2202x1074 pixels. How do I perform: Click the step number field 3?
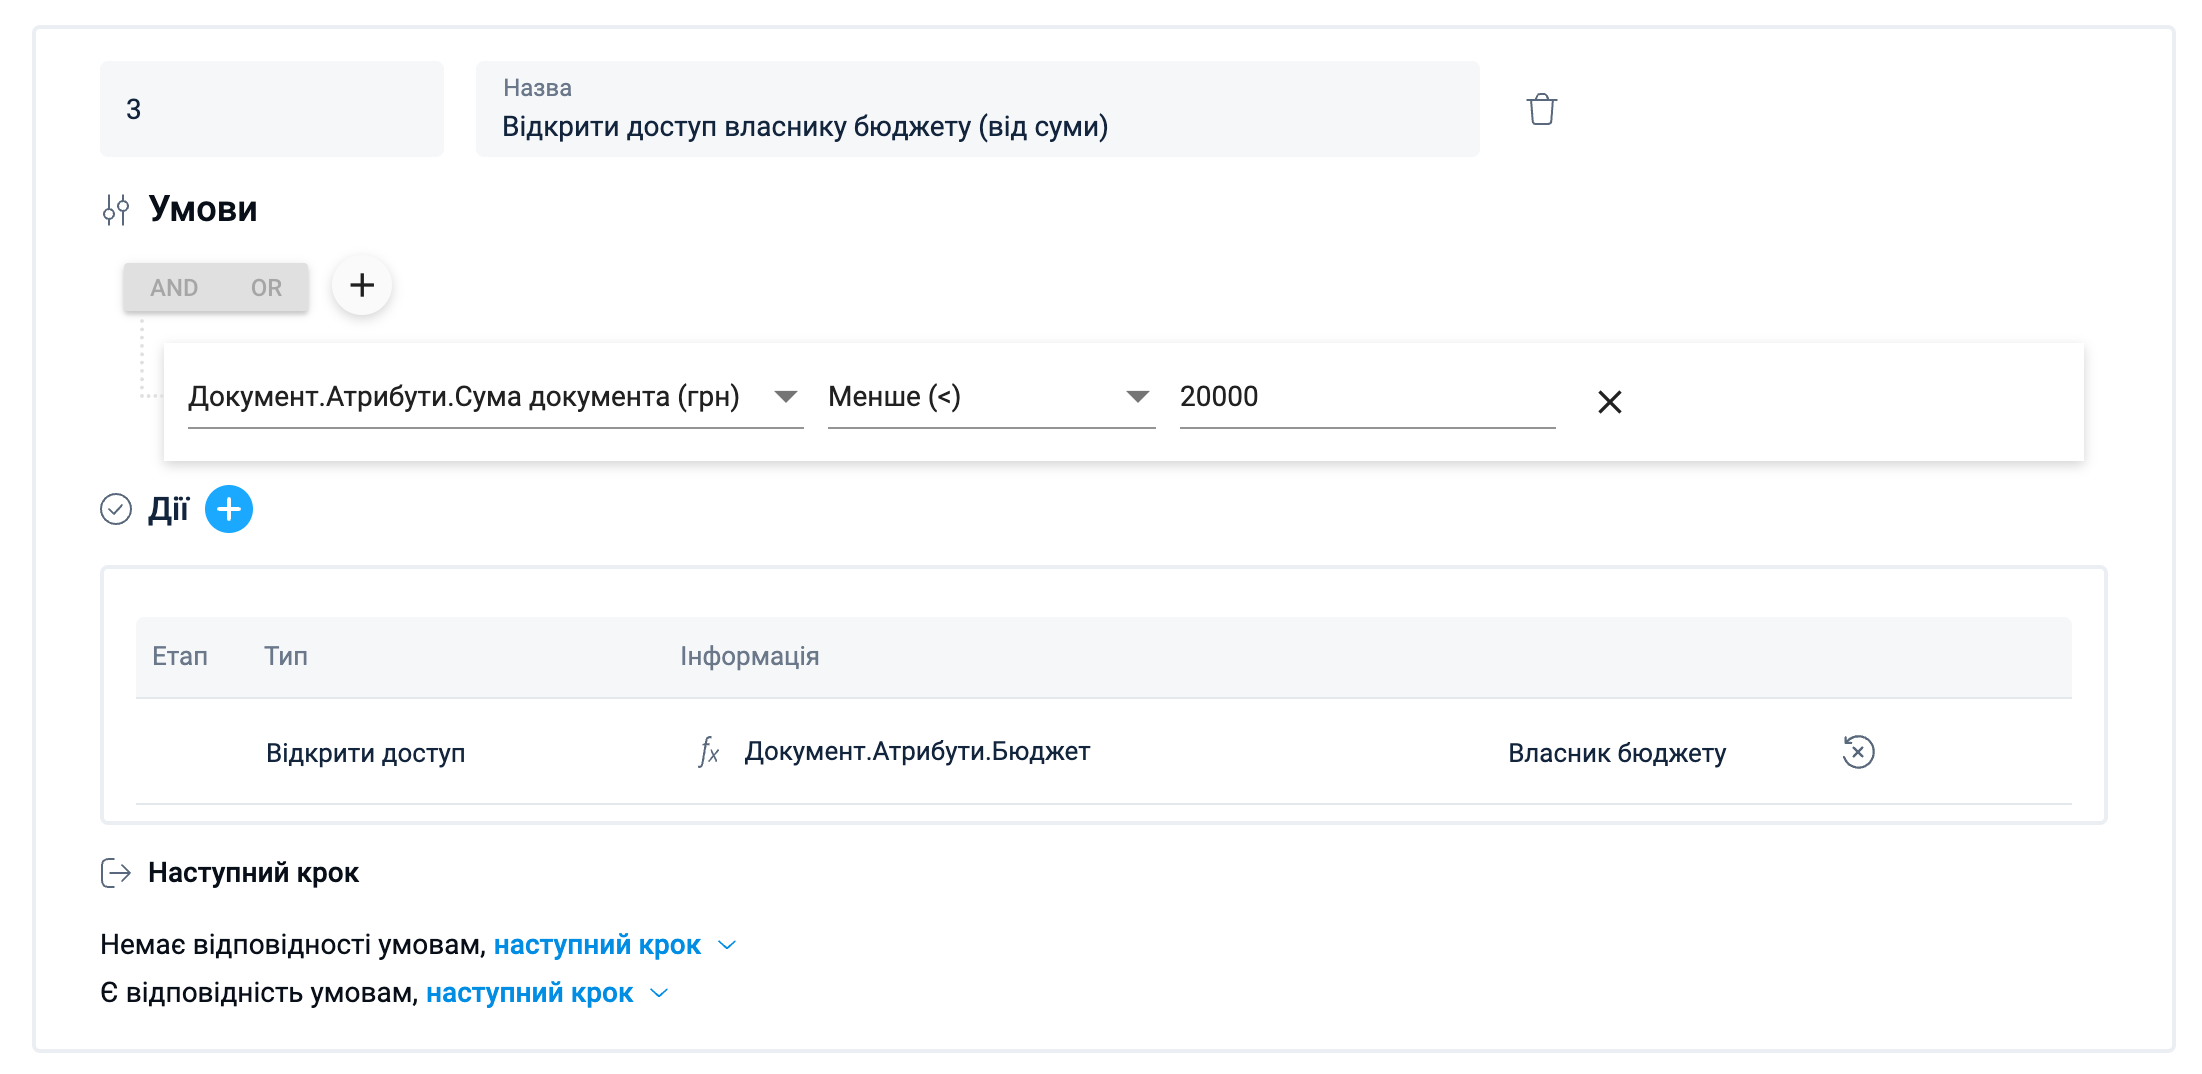[x=271, y=109]
